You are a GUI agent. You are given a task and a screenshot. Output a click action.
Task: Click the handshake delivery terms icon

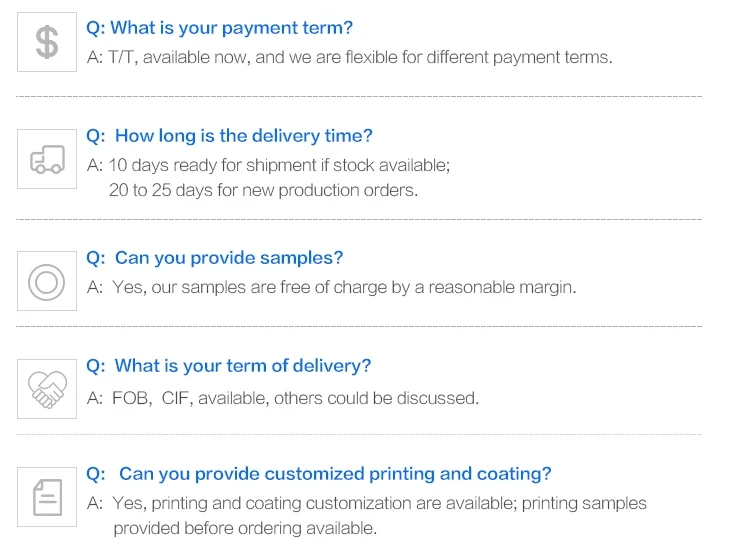[47, 388]
